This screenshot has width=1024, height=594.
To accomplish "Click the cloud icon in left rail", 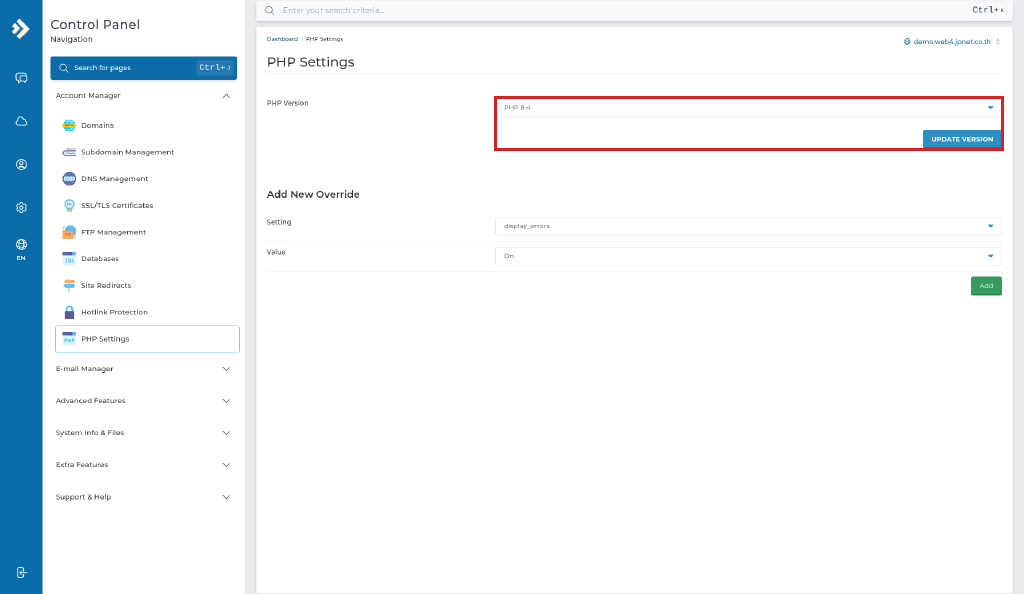I will coord(21,121).
